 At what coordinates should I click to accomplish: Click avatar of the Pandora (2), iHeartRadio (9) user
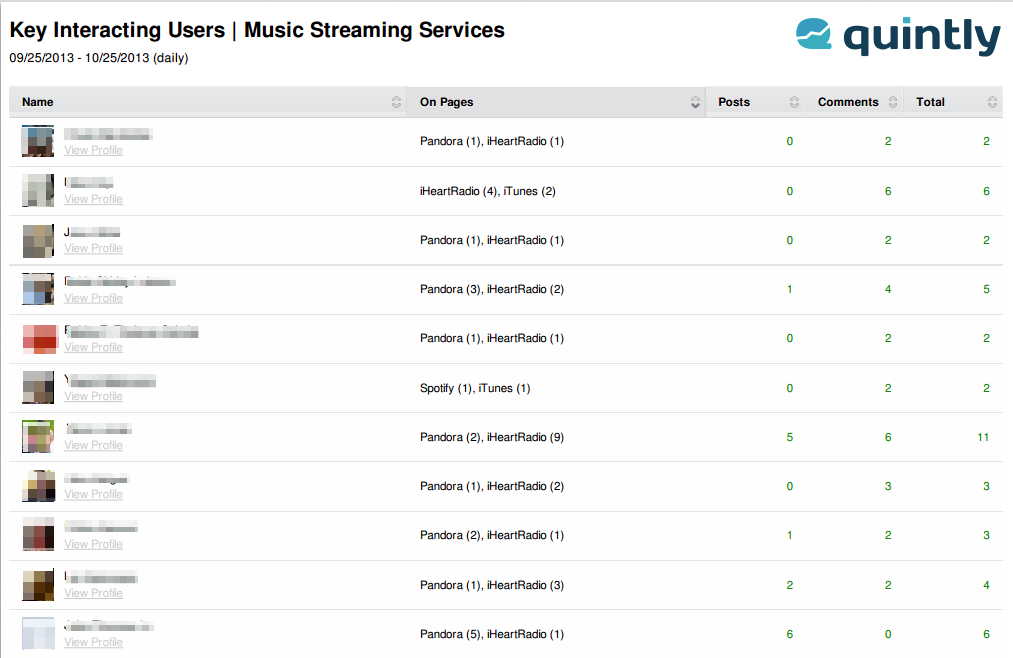click(38, 437)
